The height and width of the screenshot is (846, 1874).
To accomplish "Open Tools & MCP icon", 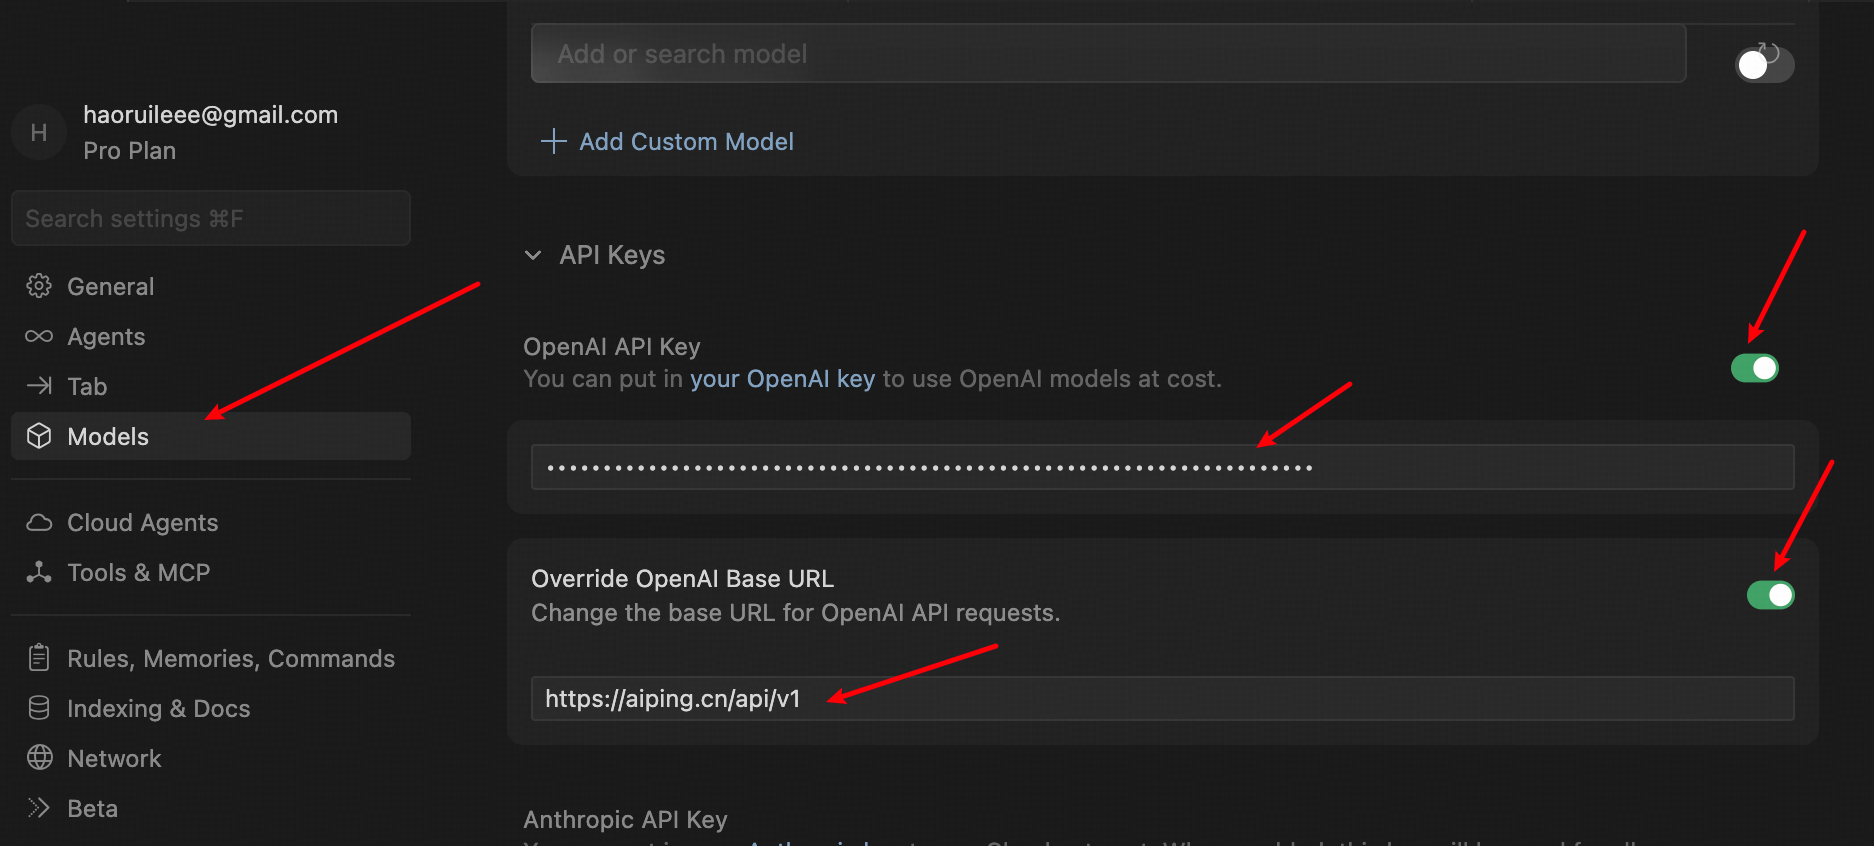I will (39, 572).
